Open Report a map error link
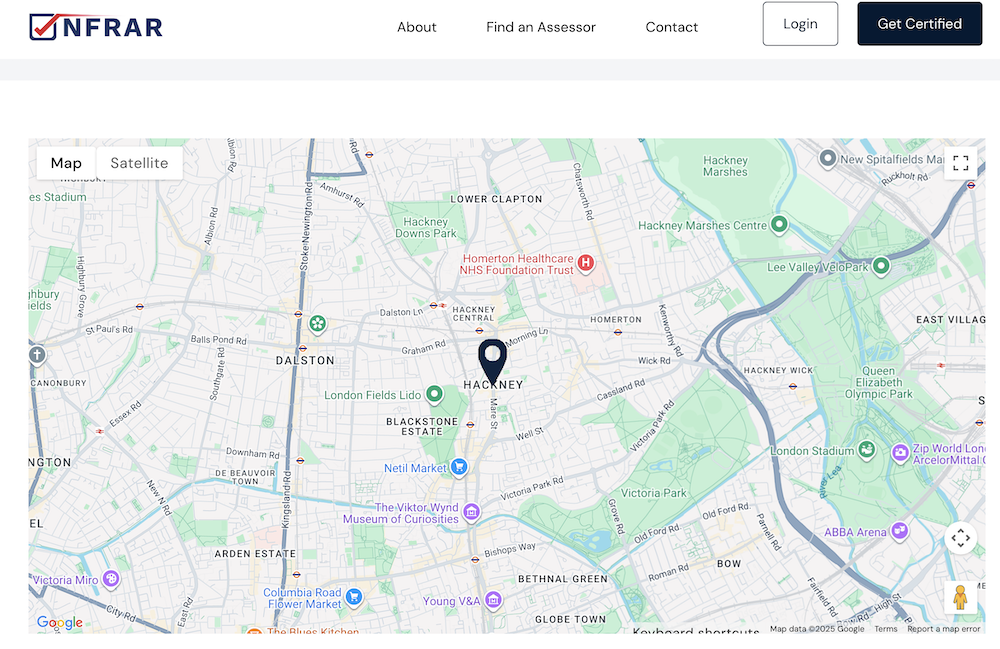The width and height of the screenshot is (1000, 649). click(943, 629)
